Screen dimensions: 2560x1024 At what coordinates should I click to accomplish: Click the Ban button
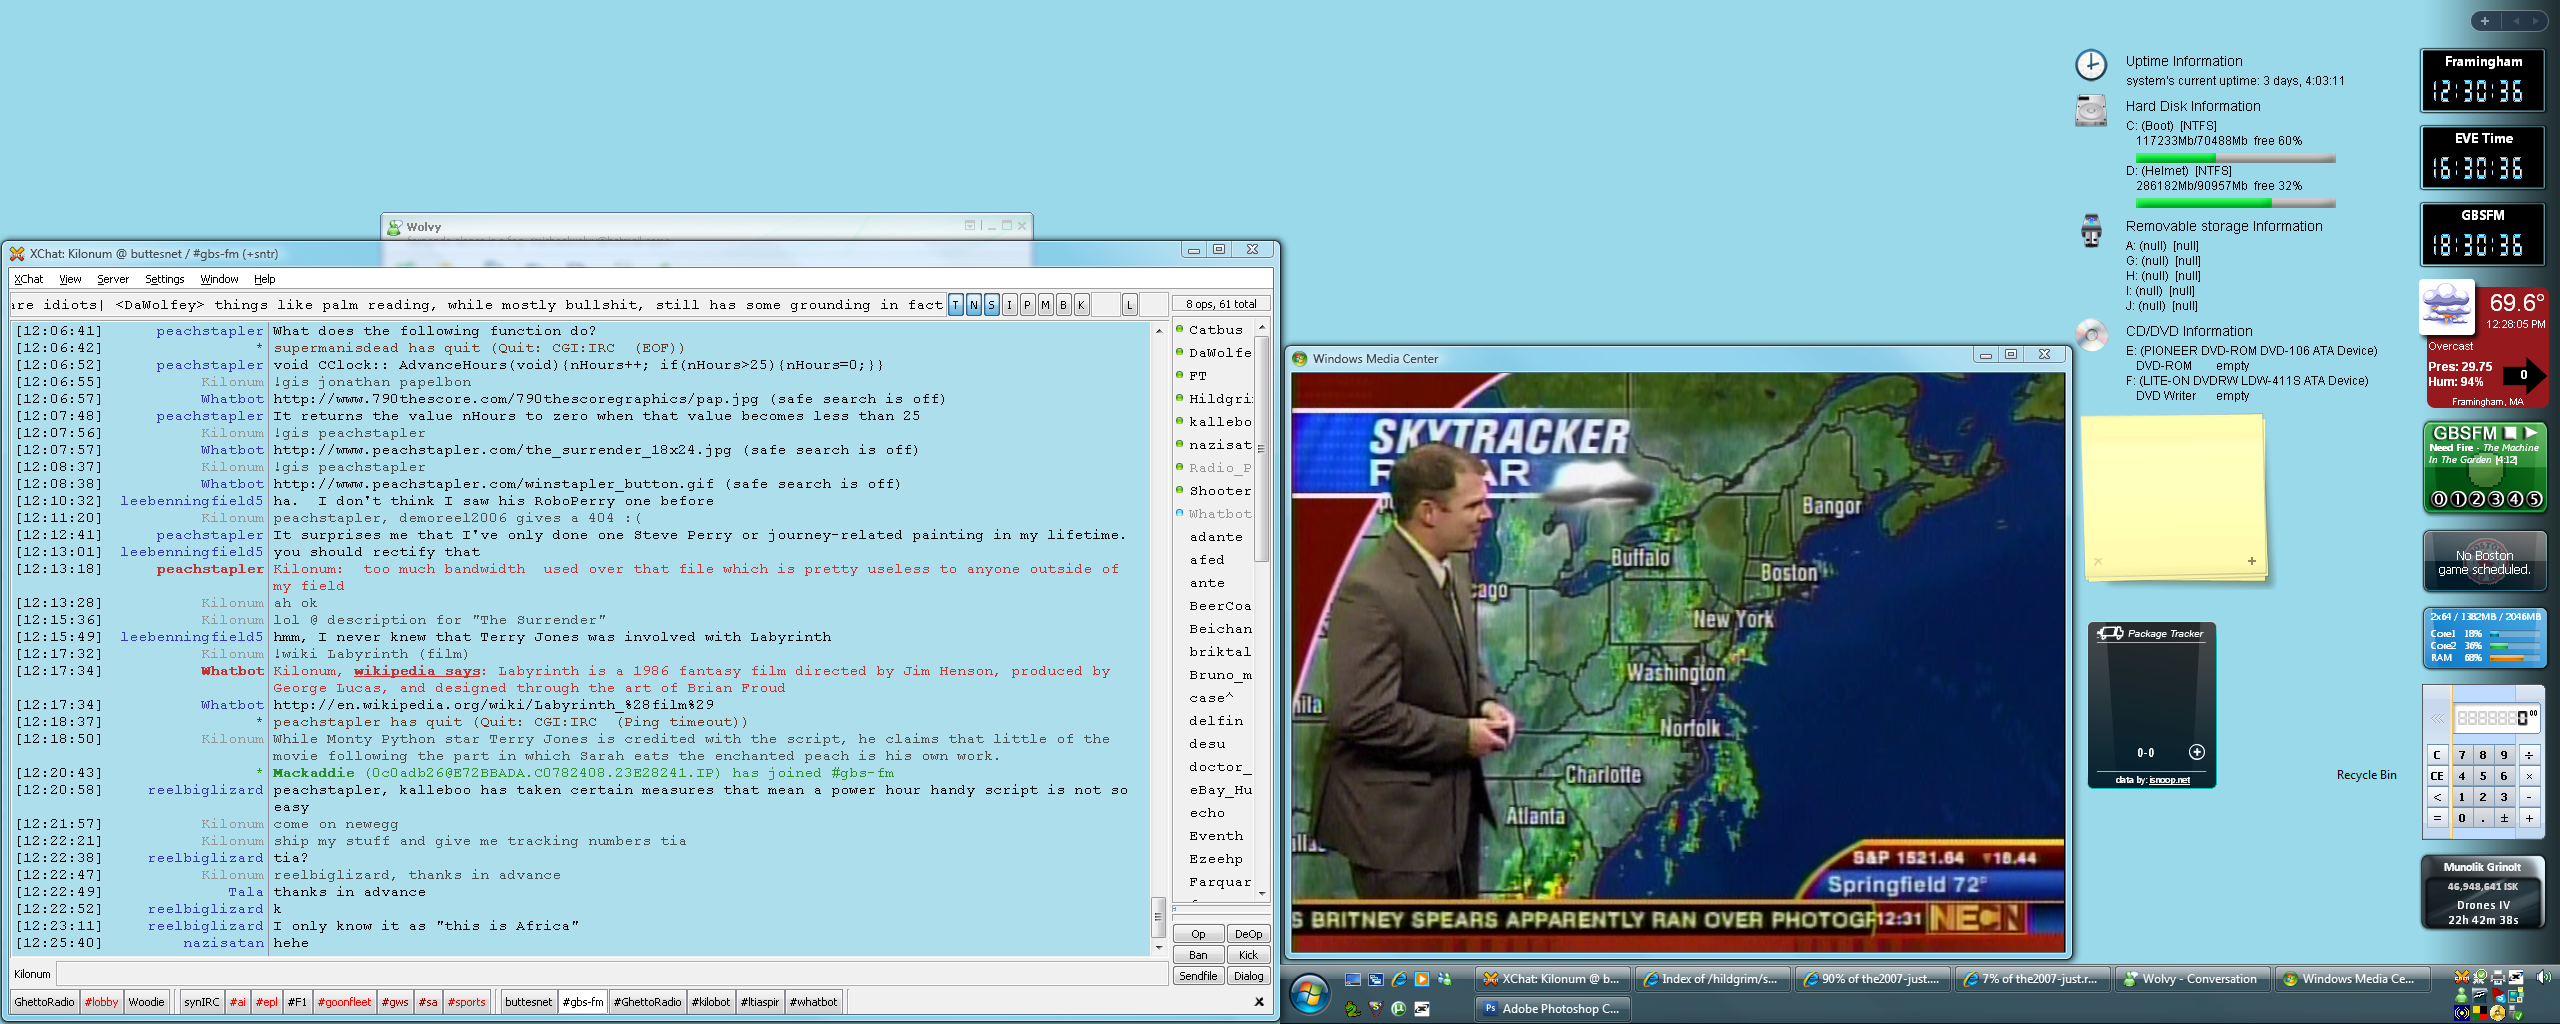click(x=1198, y=955)
